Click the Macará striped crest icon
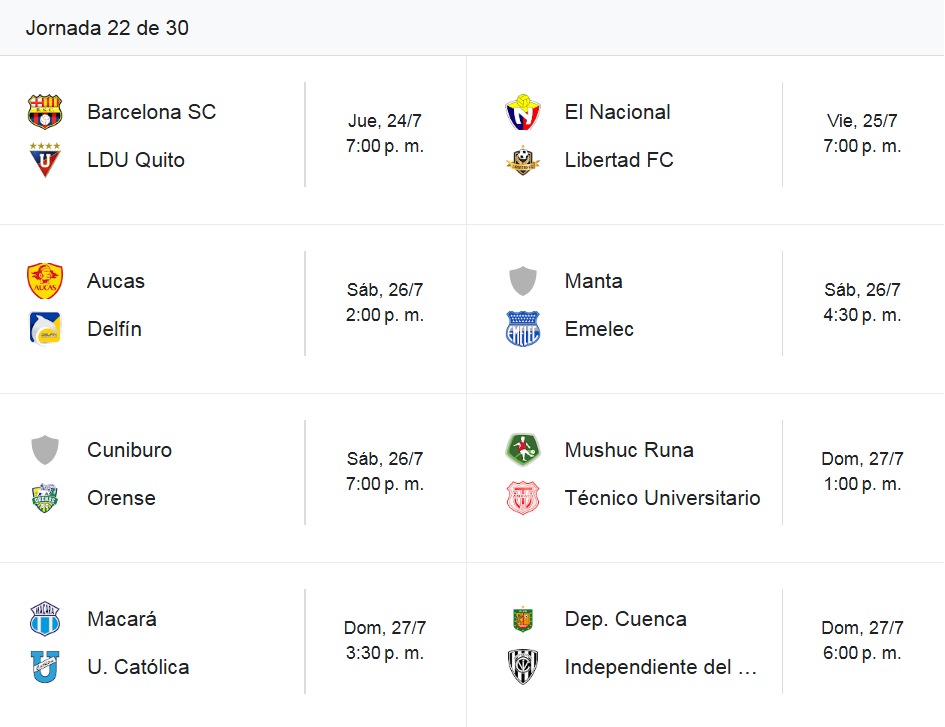 45,618
